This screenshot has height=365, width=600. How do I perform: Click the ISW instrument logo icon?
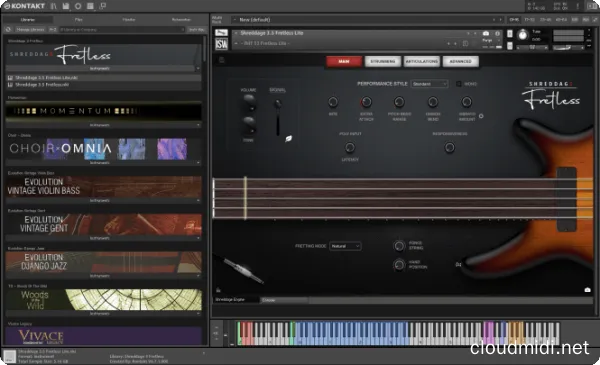coord(222,44)
